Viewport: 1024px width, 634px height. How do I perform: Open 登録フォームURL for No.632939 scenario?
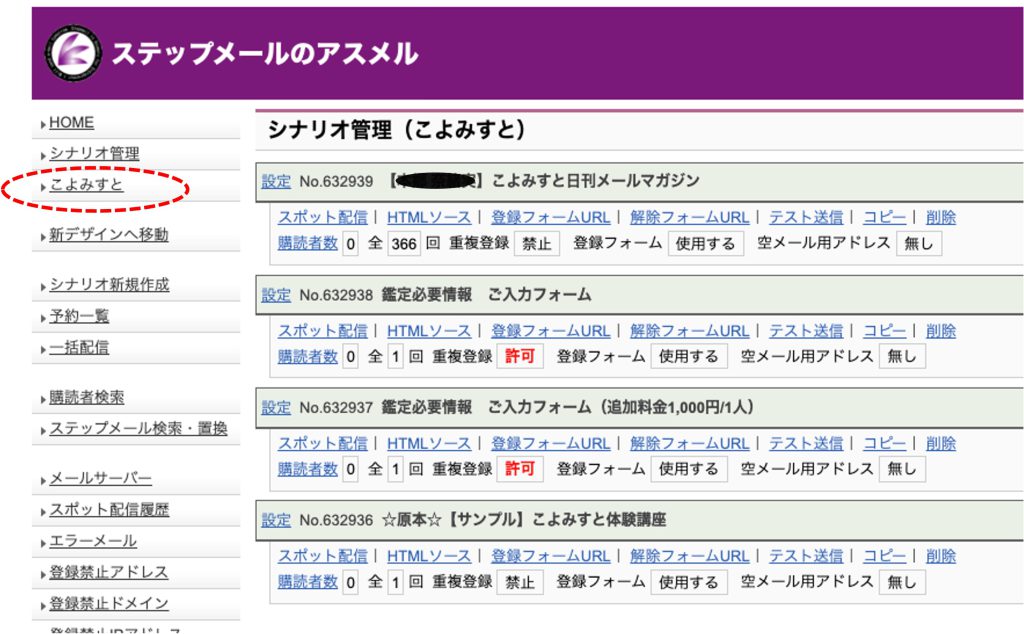click(551, 217)
